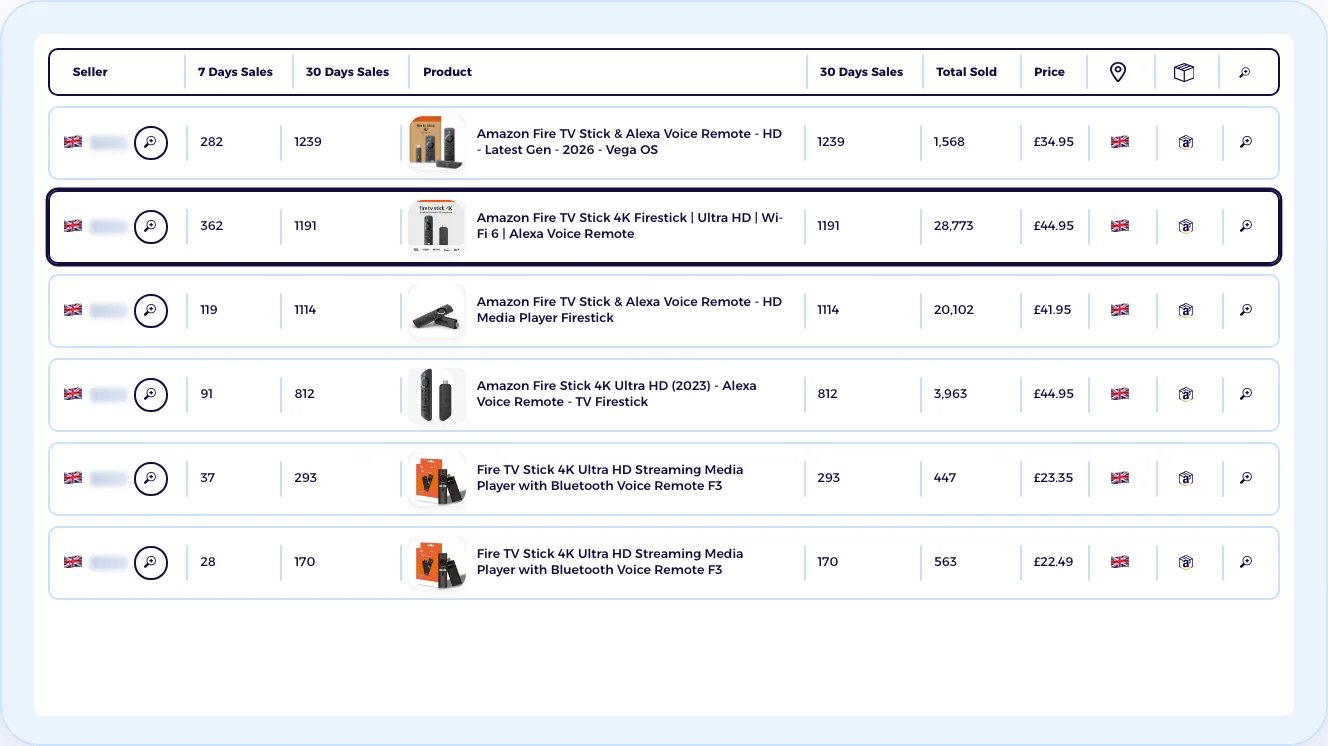The width and height of the screenshot is (1328, 746).
Task: Click the Amazon fulfilment icon in the £34.95 row
Action: pos(1186,142)
